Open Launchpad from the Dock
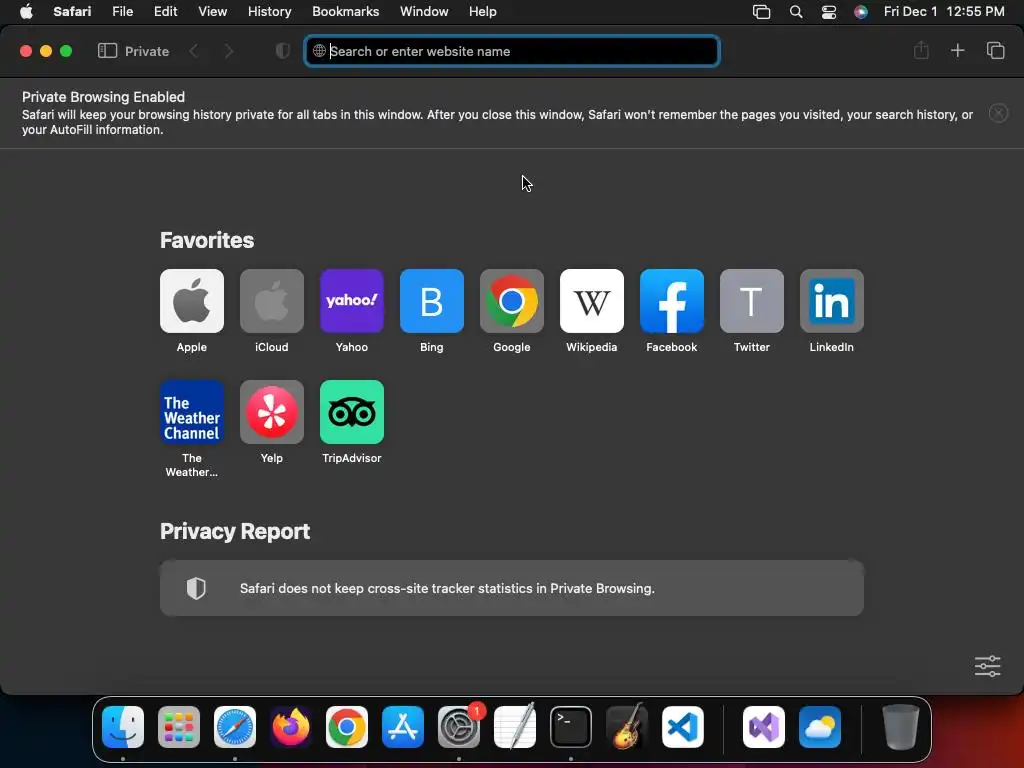The image size is (1024, 768). point(179,727)
